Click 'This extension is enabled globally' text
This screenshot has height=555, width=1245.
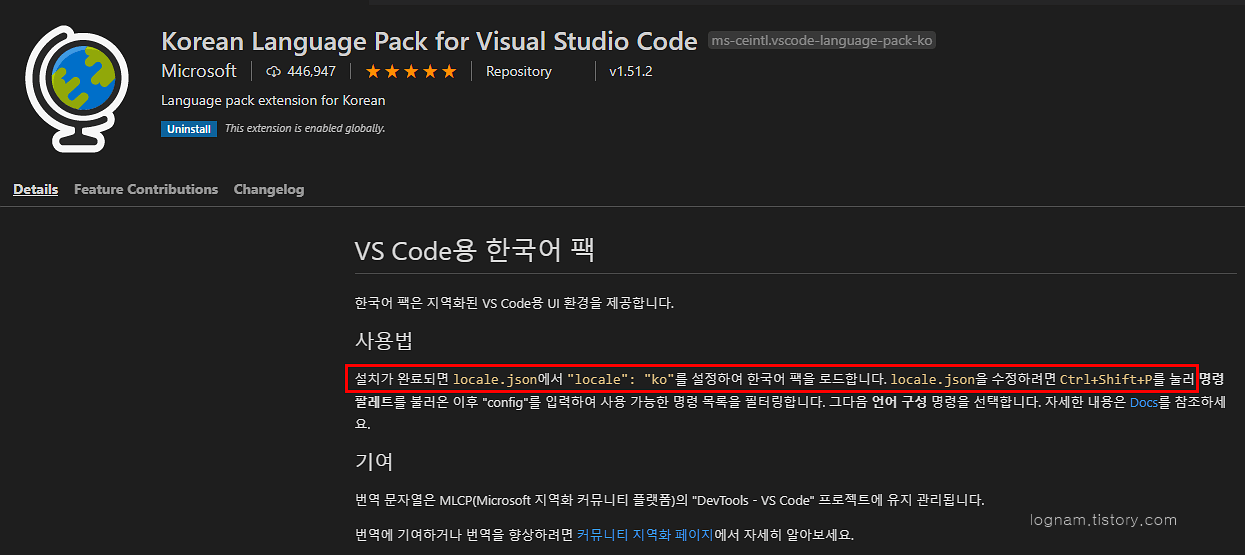click(305, 129)
